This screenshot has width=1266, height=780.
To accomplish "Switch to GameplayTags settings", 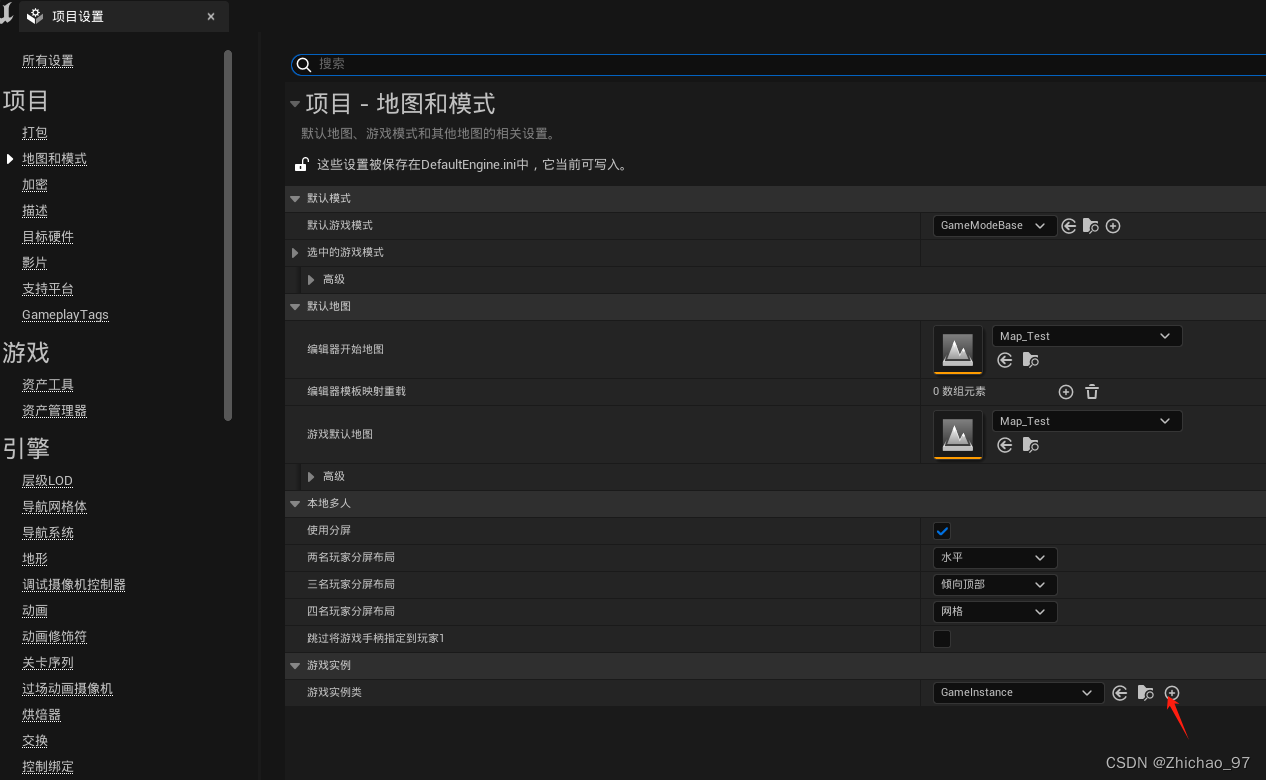I will coord(65,314).
